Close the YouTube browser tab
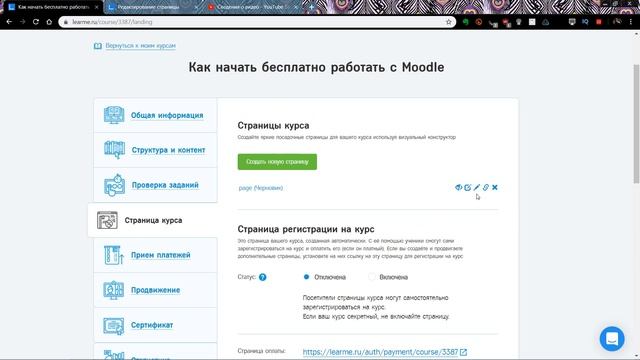 (296, 7)
